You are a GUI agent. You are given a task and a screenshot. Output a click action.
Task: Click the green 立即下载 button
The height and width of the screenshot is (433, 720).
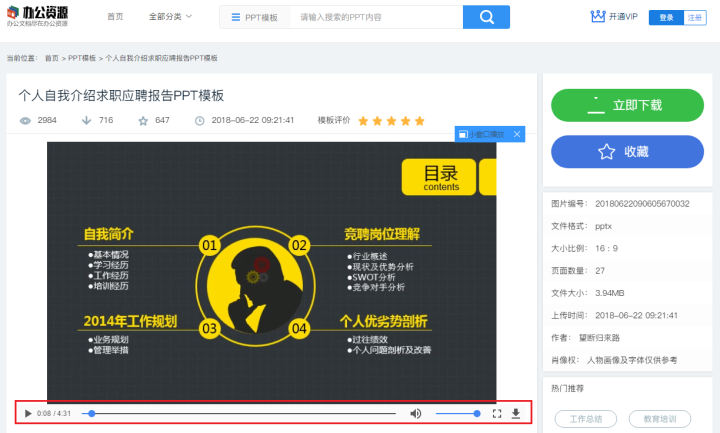[627, 105]
